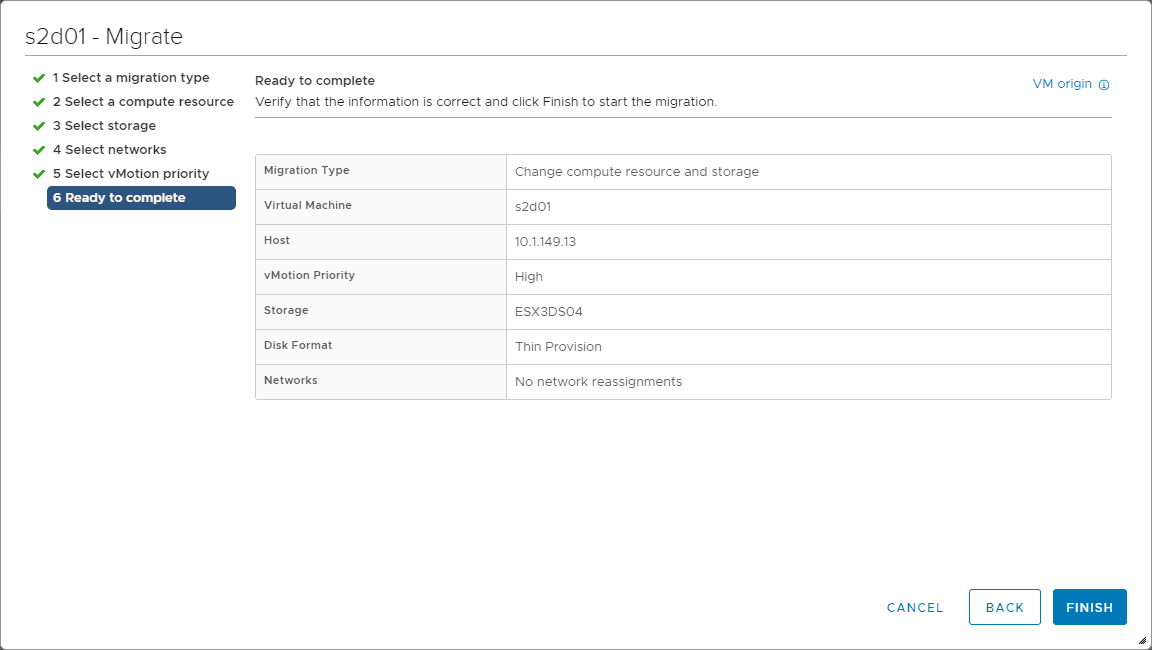Navigate to step 5 Select vMotion priority
Viewport: 1152px width, 650px height.
click(x=131, y=174)
